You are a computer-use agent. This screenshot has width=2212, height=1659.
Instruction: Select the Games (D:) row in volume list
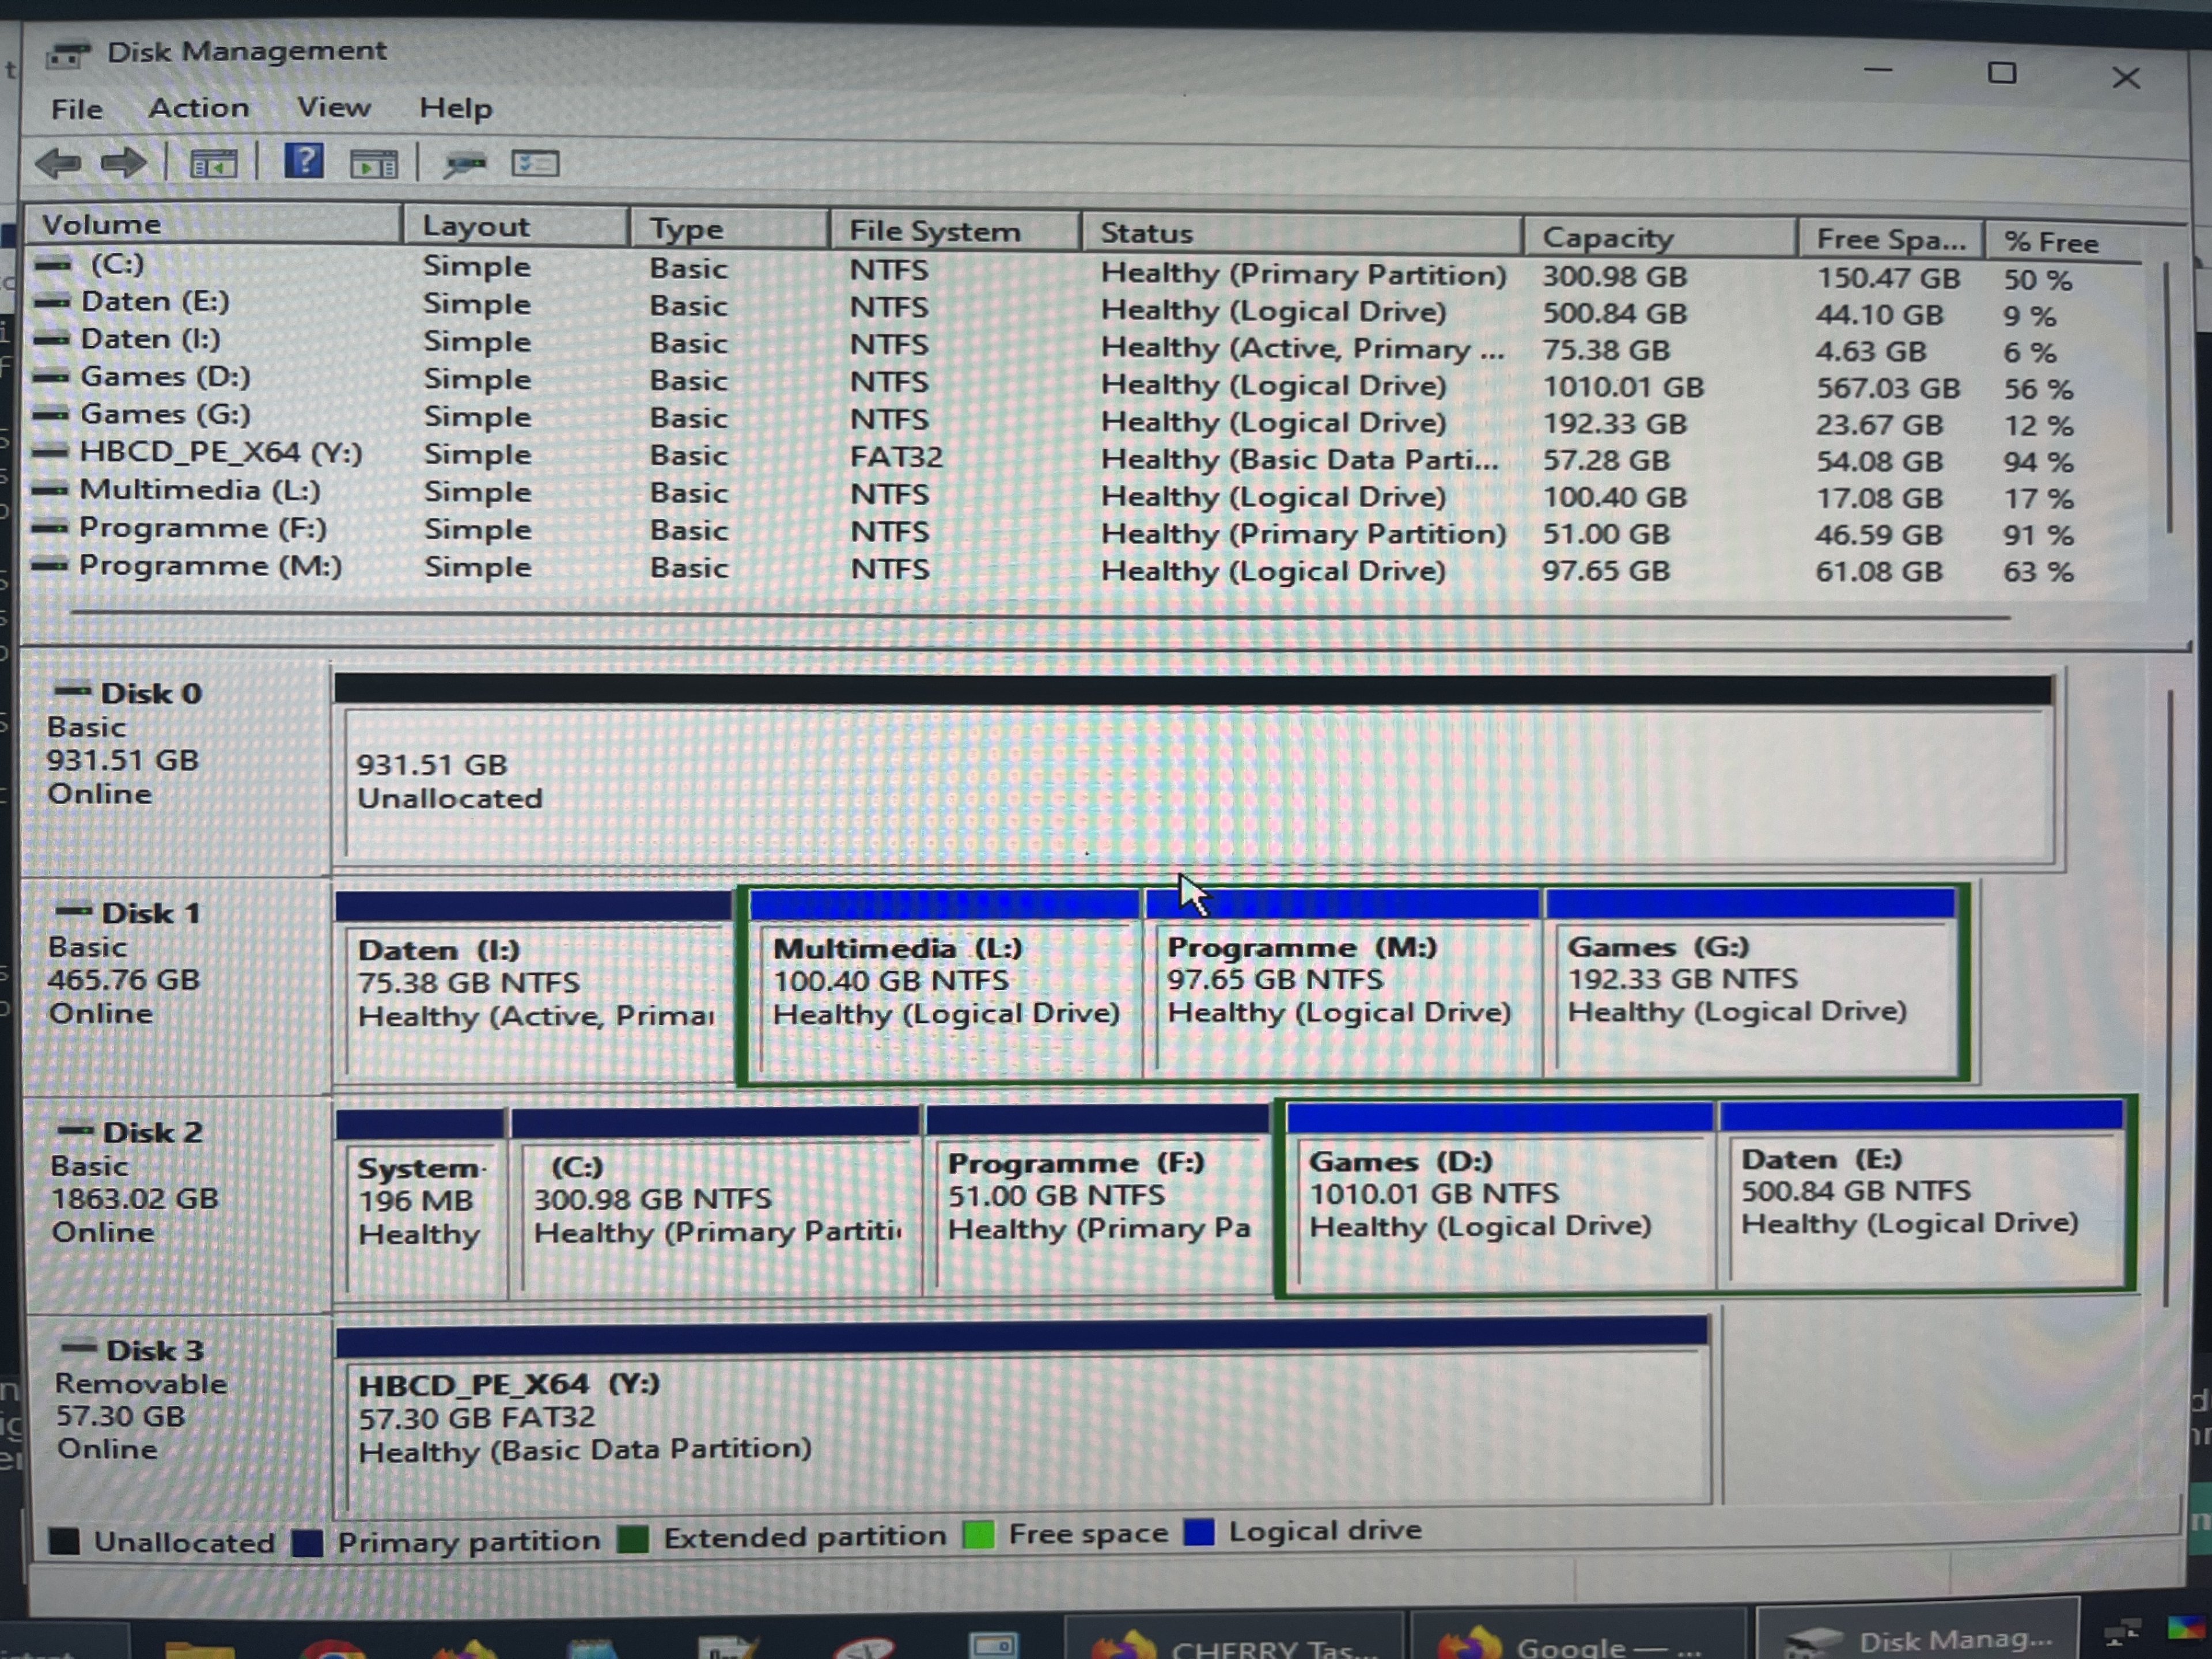[x=165, y=378]
